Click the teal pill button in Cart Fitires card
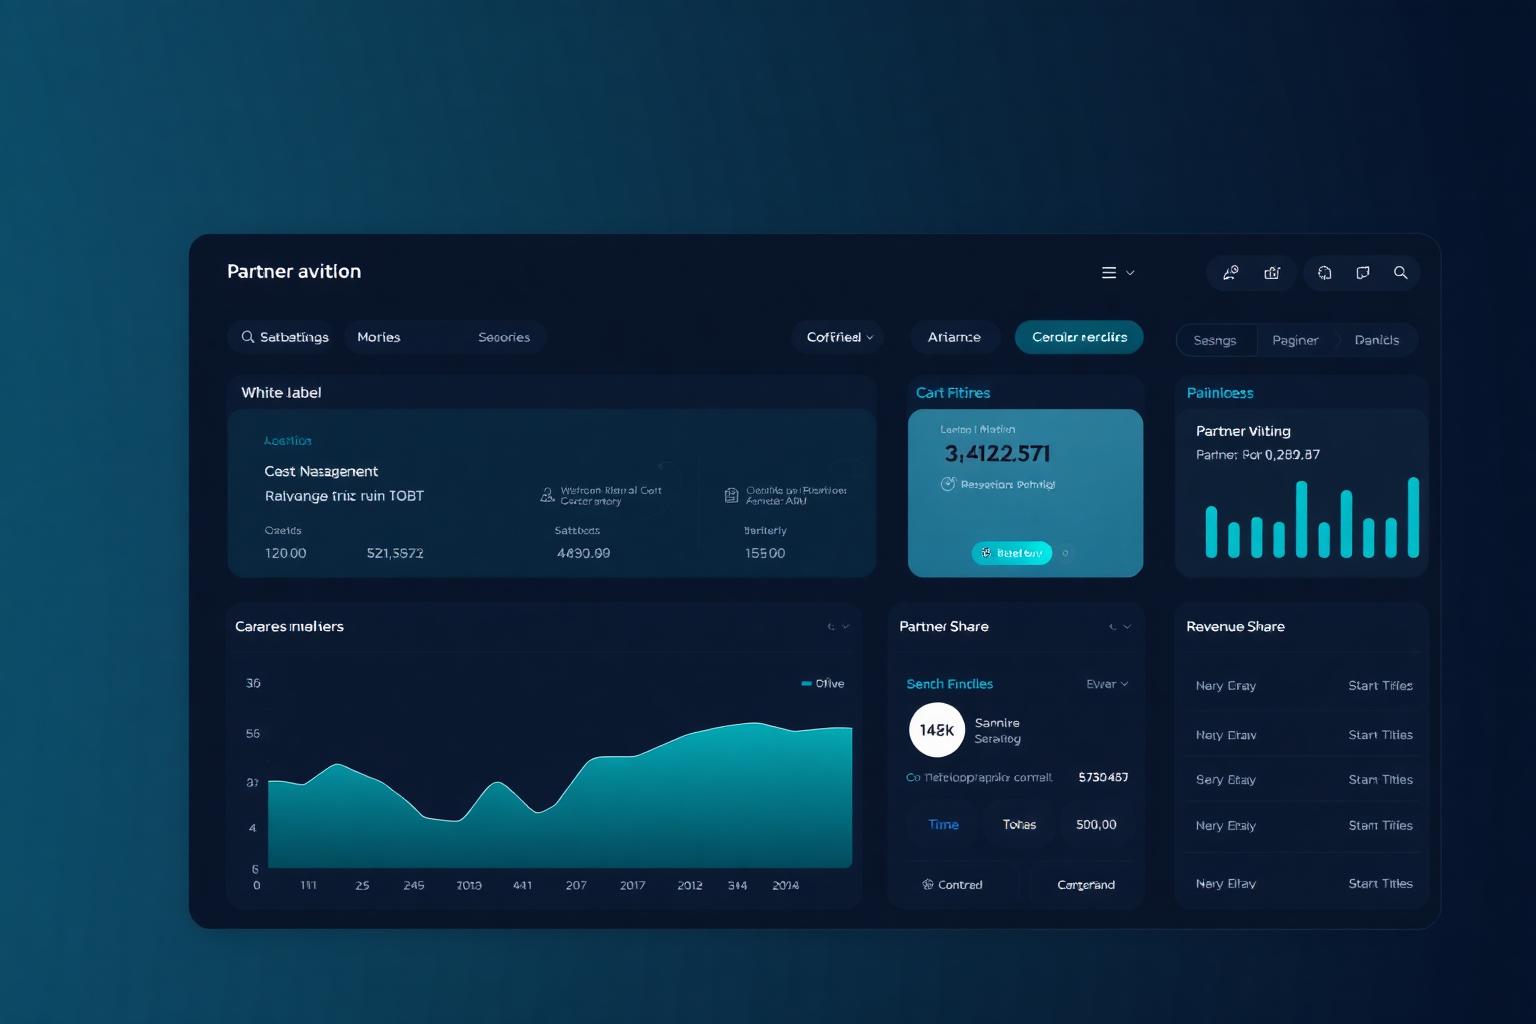 coord(1012,553)
